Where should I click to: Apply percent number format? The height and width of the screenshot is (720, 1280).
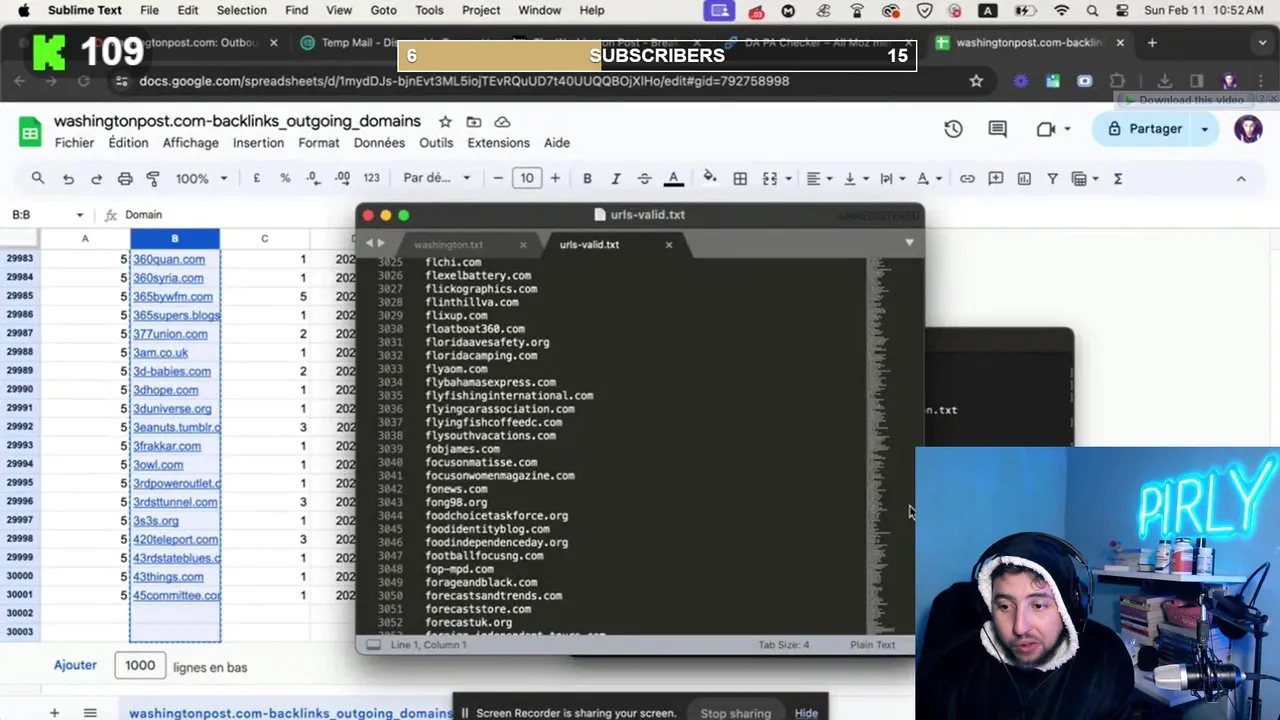(x=285, y=178)
